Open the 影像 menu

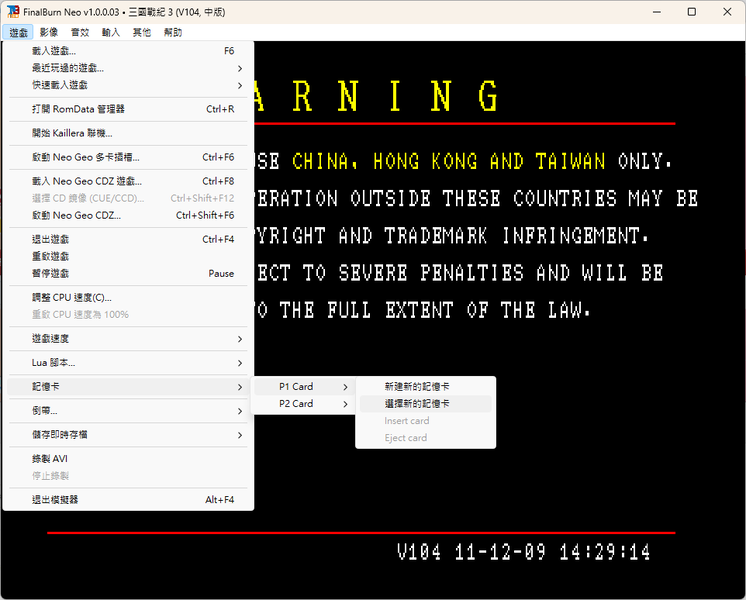tap(49, 32)
